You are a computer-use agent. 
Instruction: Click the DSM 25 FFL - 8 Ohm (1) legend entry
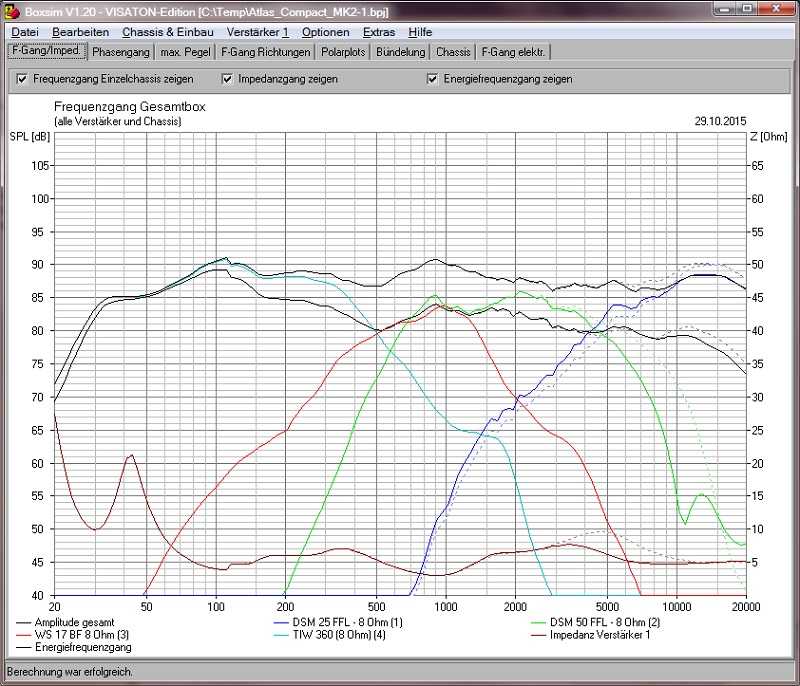(338, 622)
